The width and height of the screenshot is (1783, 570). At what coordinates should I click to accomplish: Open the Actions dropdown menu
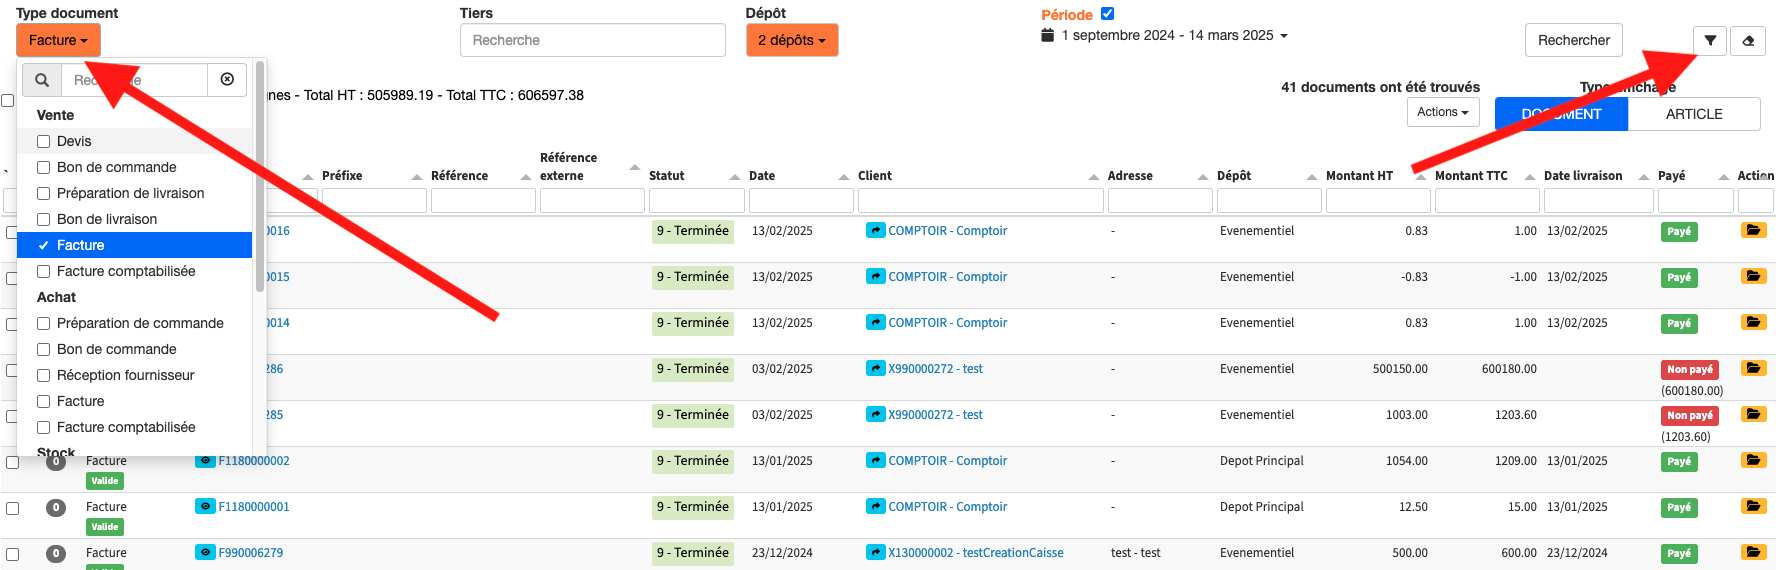(x=1442, y=112)
